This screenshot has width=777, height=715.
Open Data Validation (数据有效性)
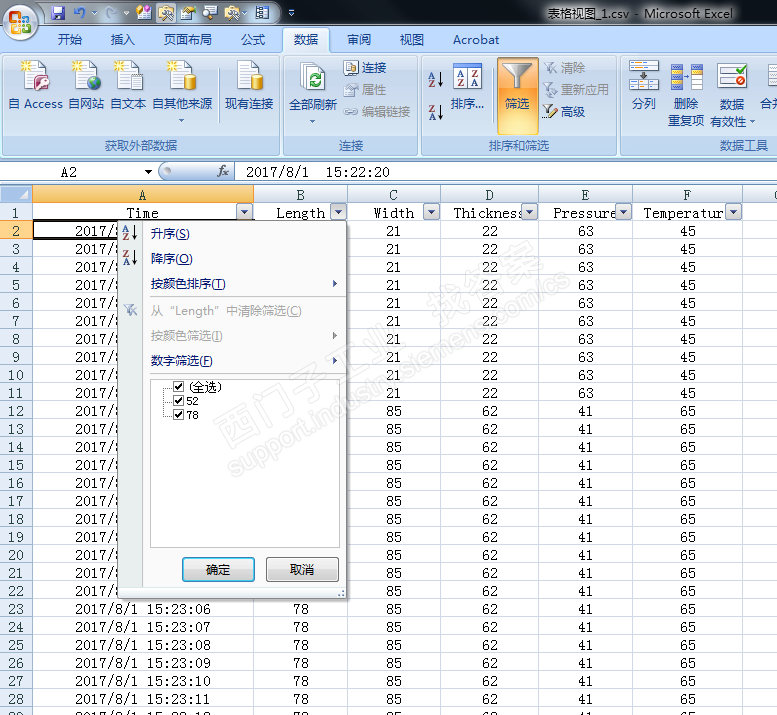point(732,94)
